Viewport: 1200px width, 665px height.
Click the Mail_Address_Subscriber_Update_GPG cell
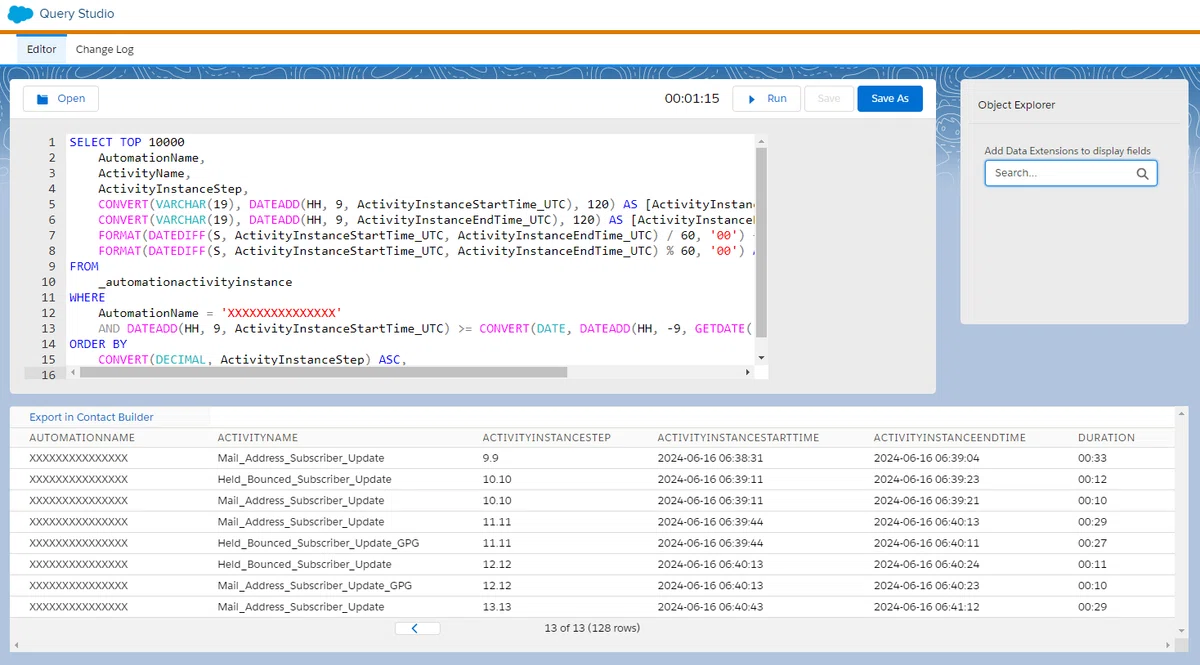[315, 586]
